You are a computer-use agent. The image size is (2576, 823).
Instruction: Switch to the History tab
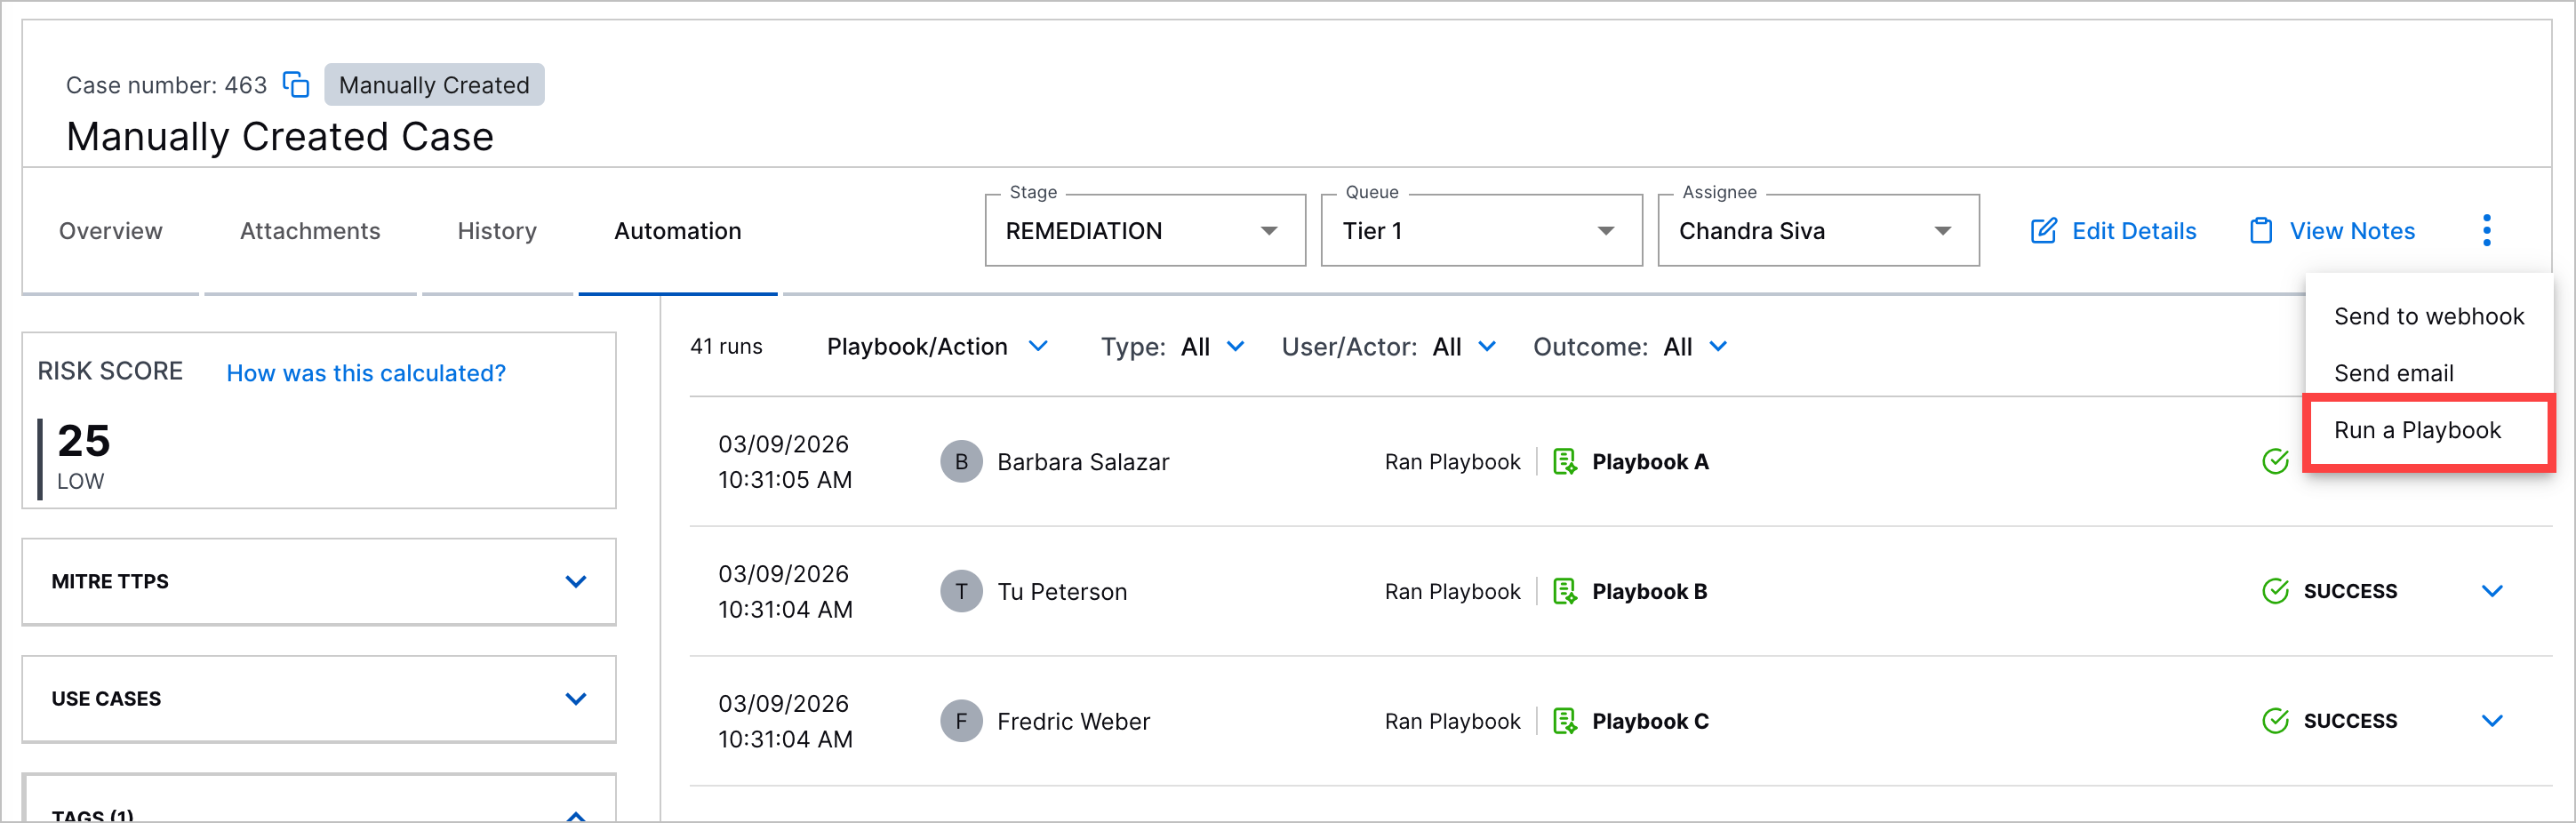point(497,231)
